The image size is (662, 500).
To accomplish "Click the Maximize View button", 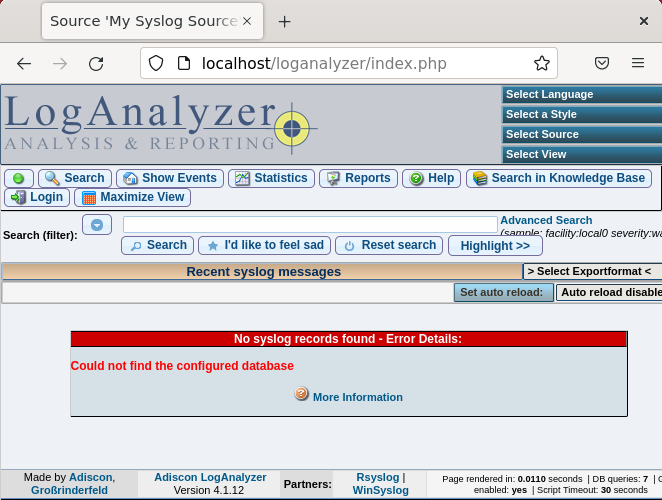I will pyautogui.click(x=133, y=197).
